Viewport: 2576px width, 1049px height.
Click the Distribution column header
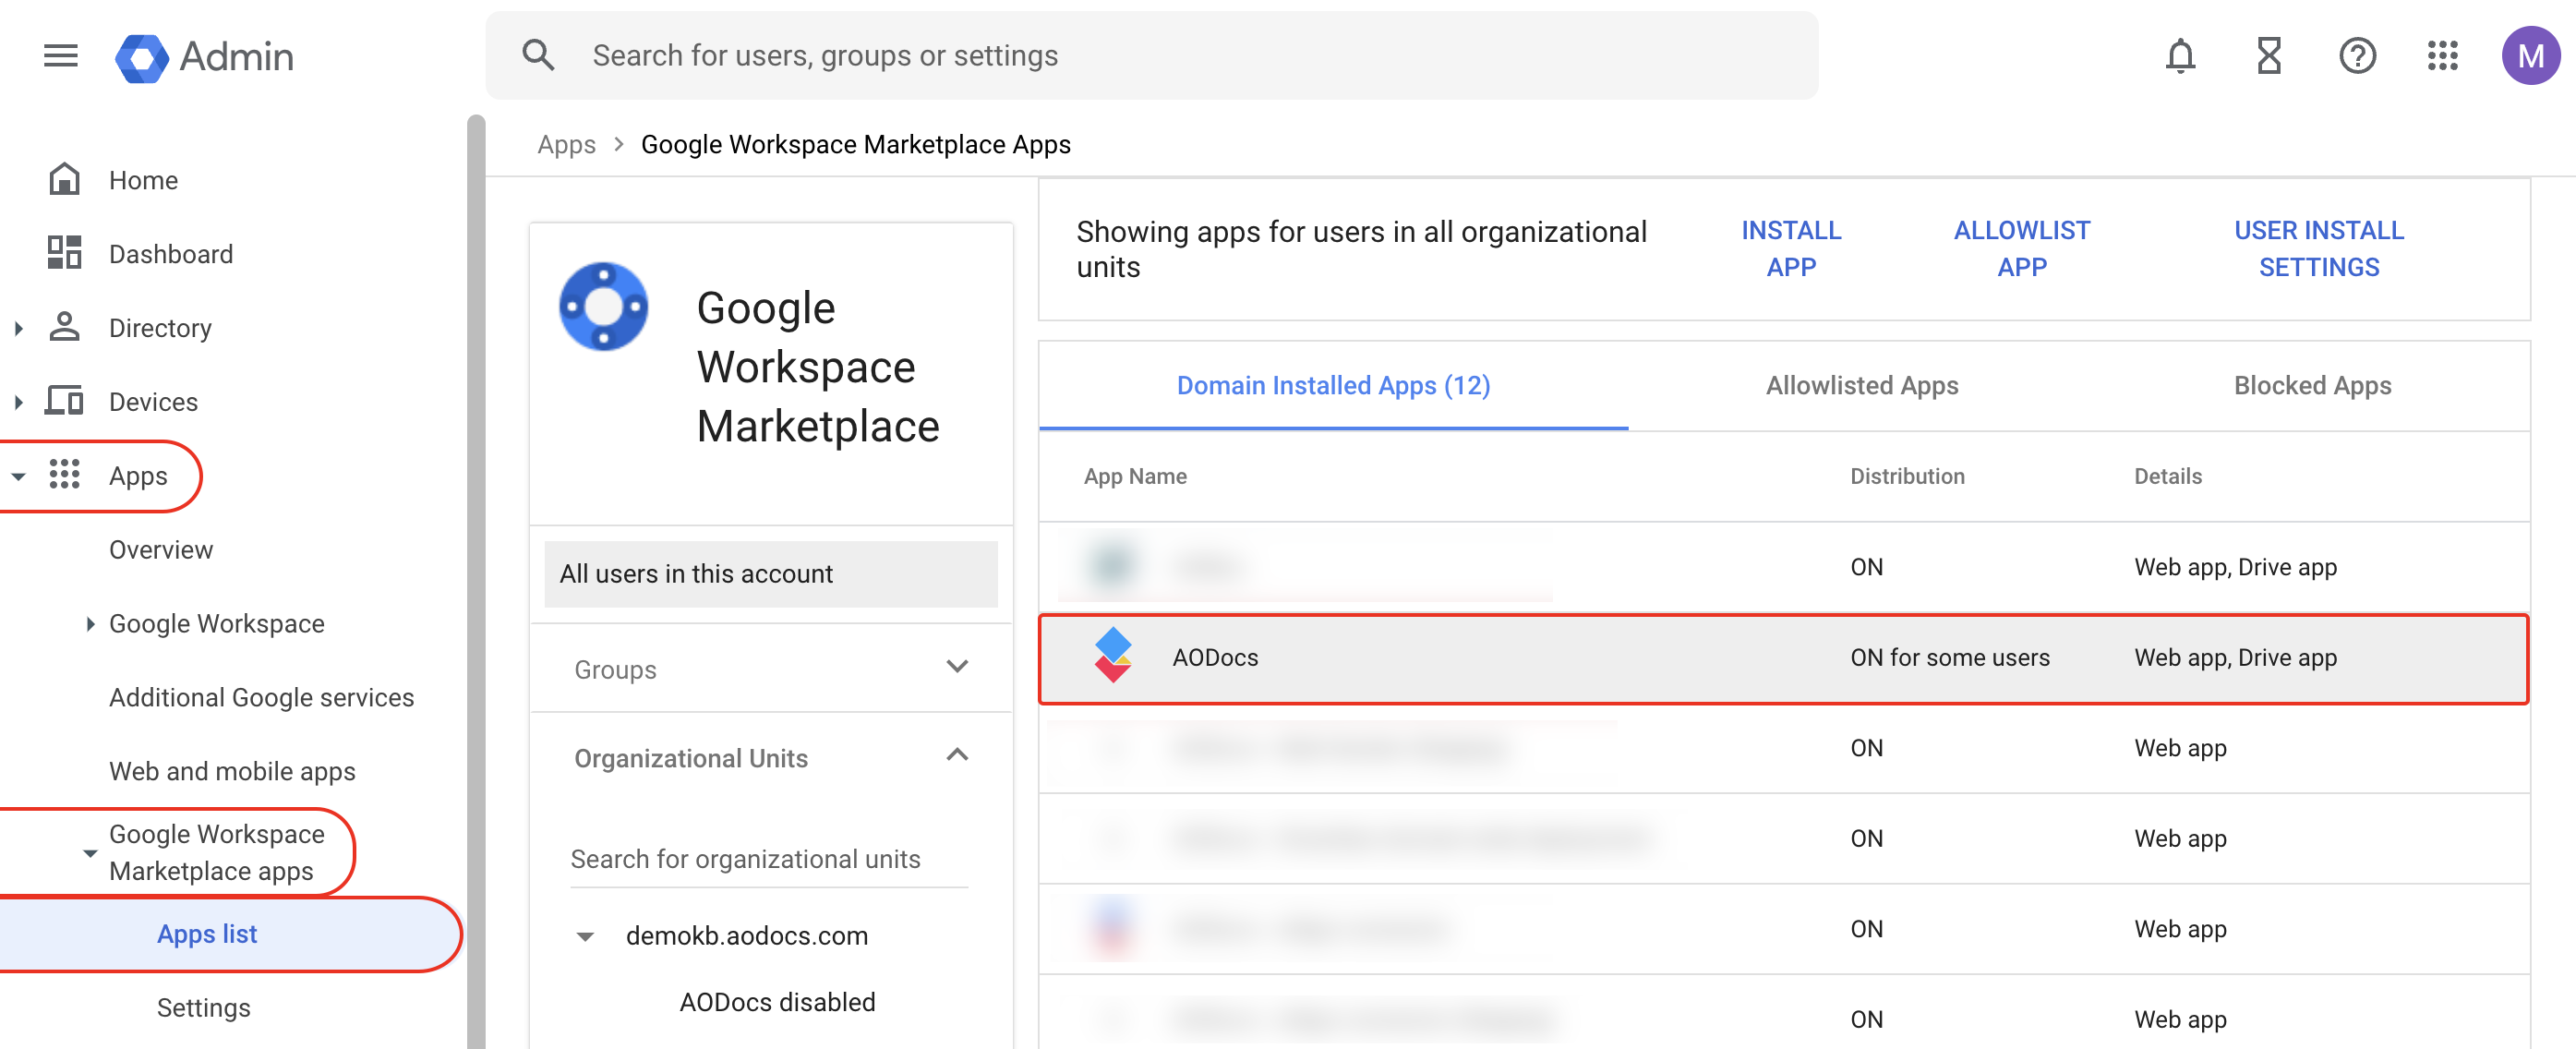point(1906,476)
